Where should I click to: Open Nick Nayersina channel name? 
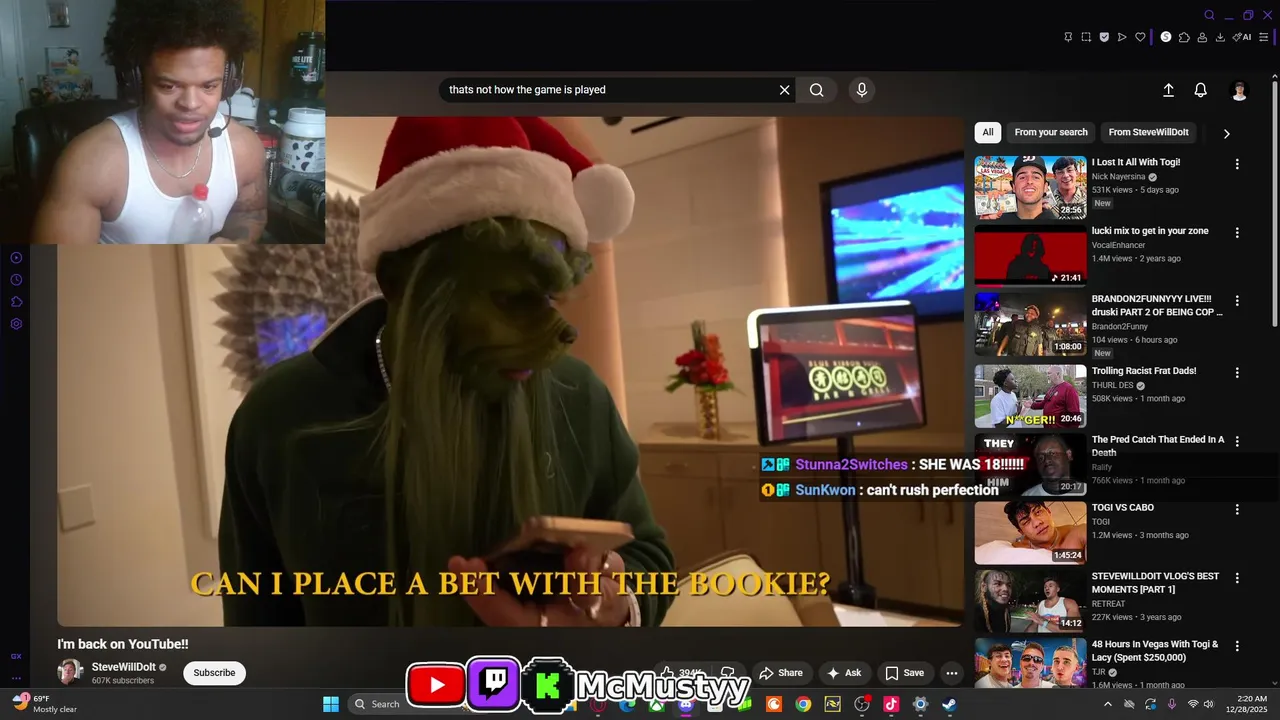[1118, 177]
